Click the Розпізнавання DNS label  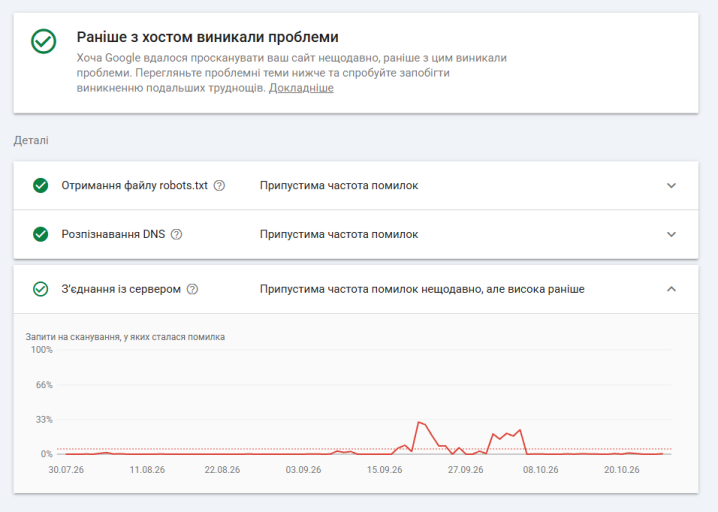[113, 234]
